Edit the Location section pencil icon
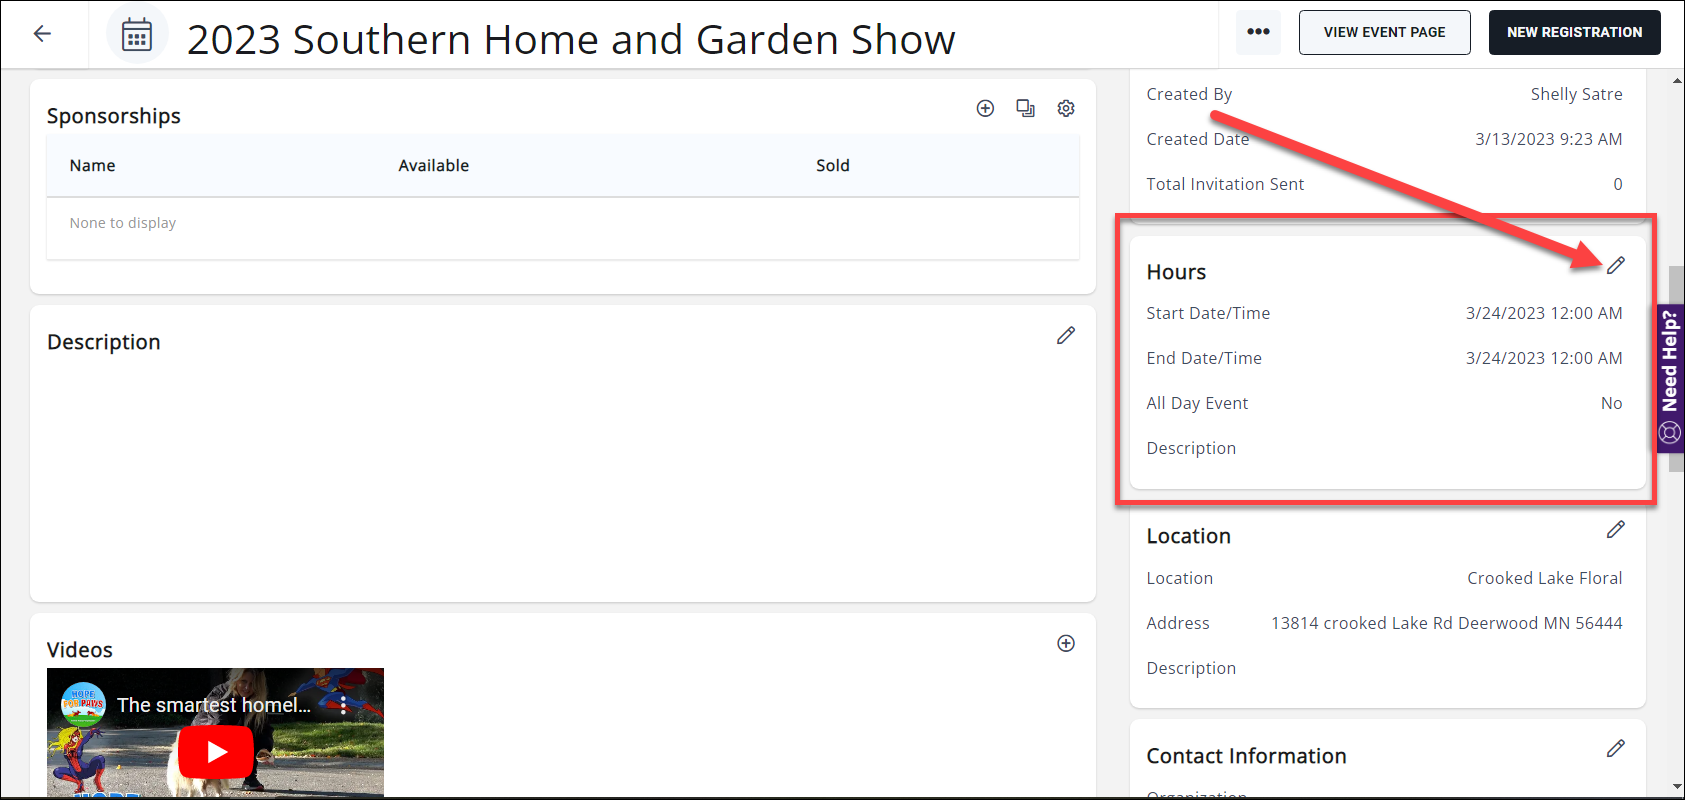 click(x=1616, y=530)
